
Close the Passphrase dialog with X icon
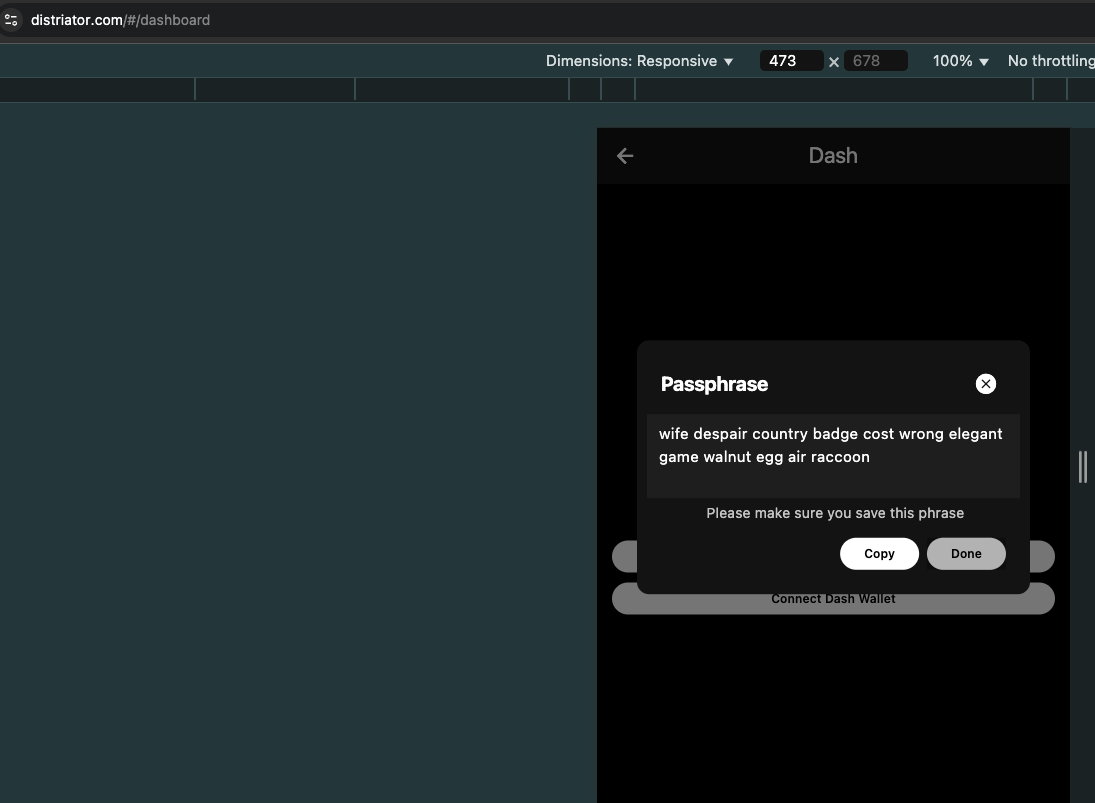click(x=985, y=384)
